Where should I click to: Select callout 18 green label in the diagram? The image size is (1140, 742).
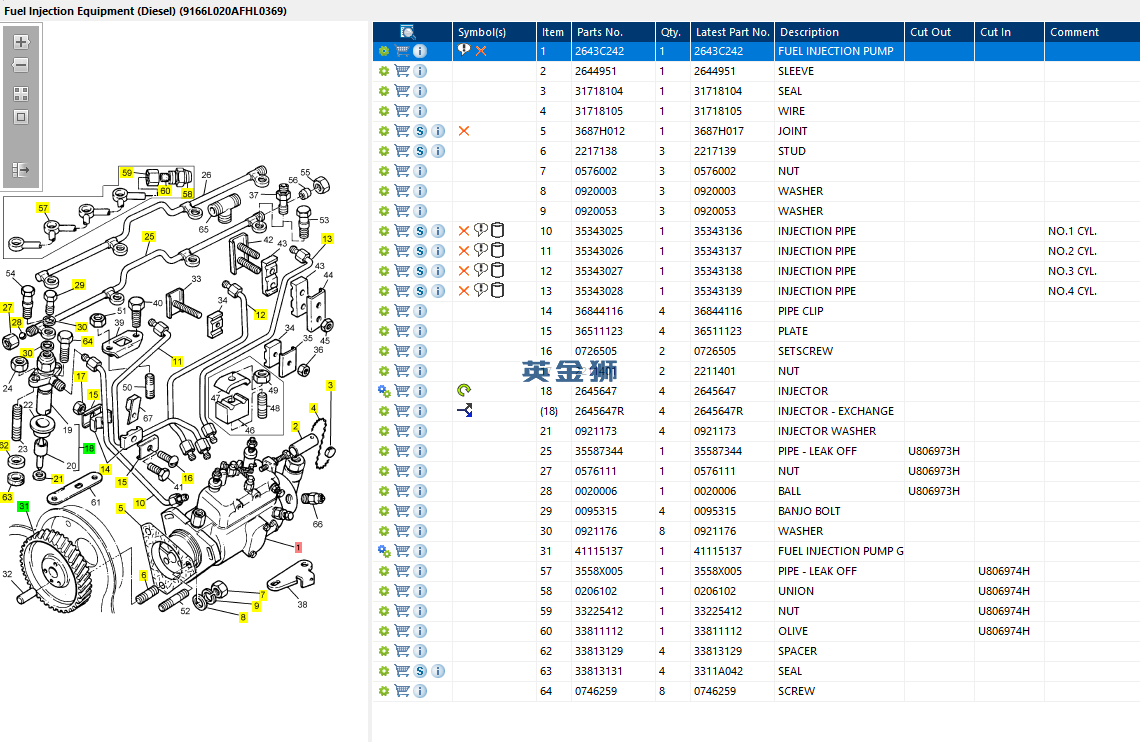89,448
